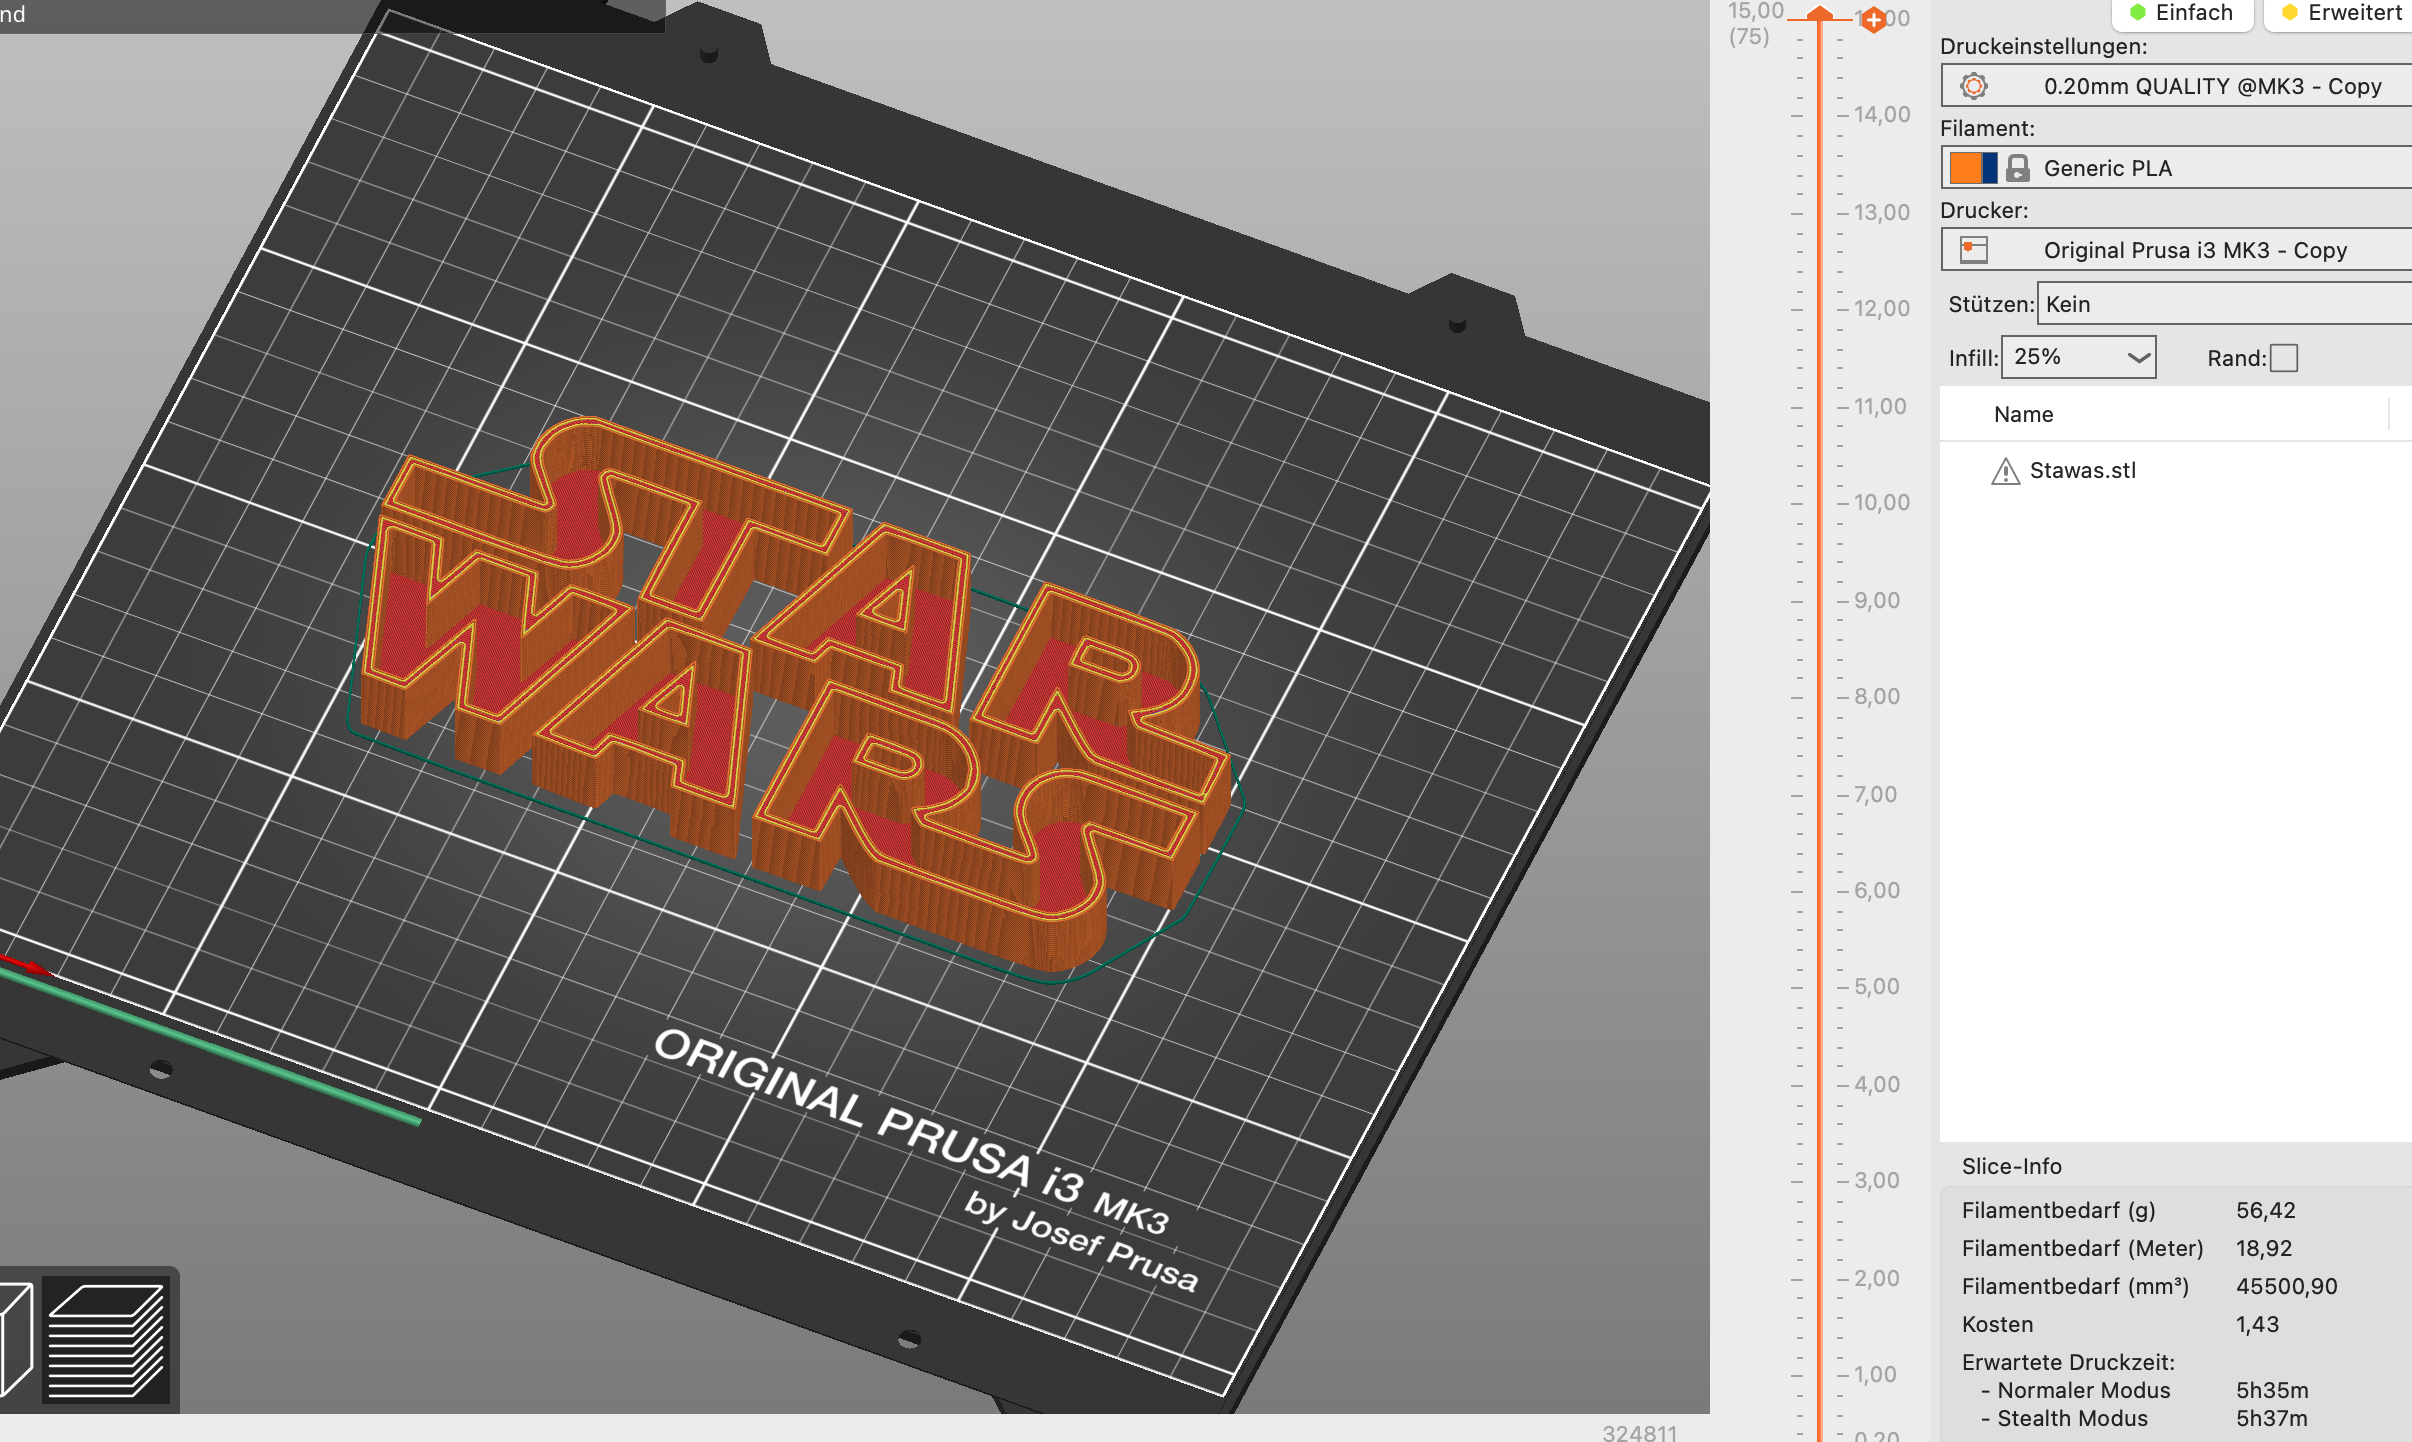
Task: Click print settings gear icon
Action: click(1973, 86)
